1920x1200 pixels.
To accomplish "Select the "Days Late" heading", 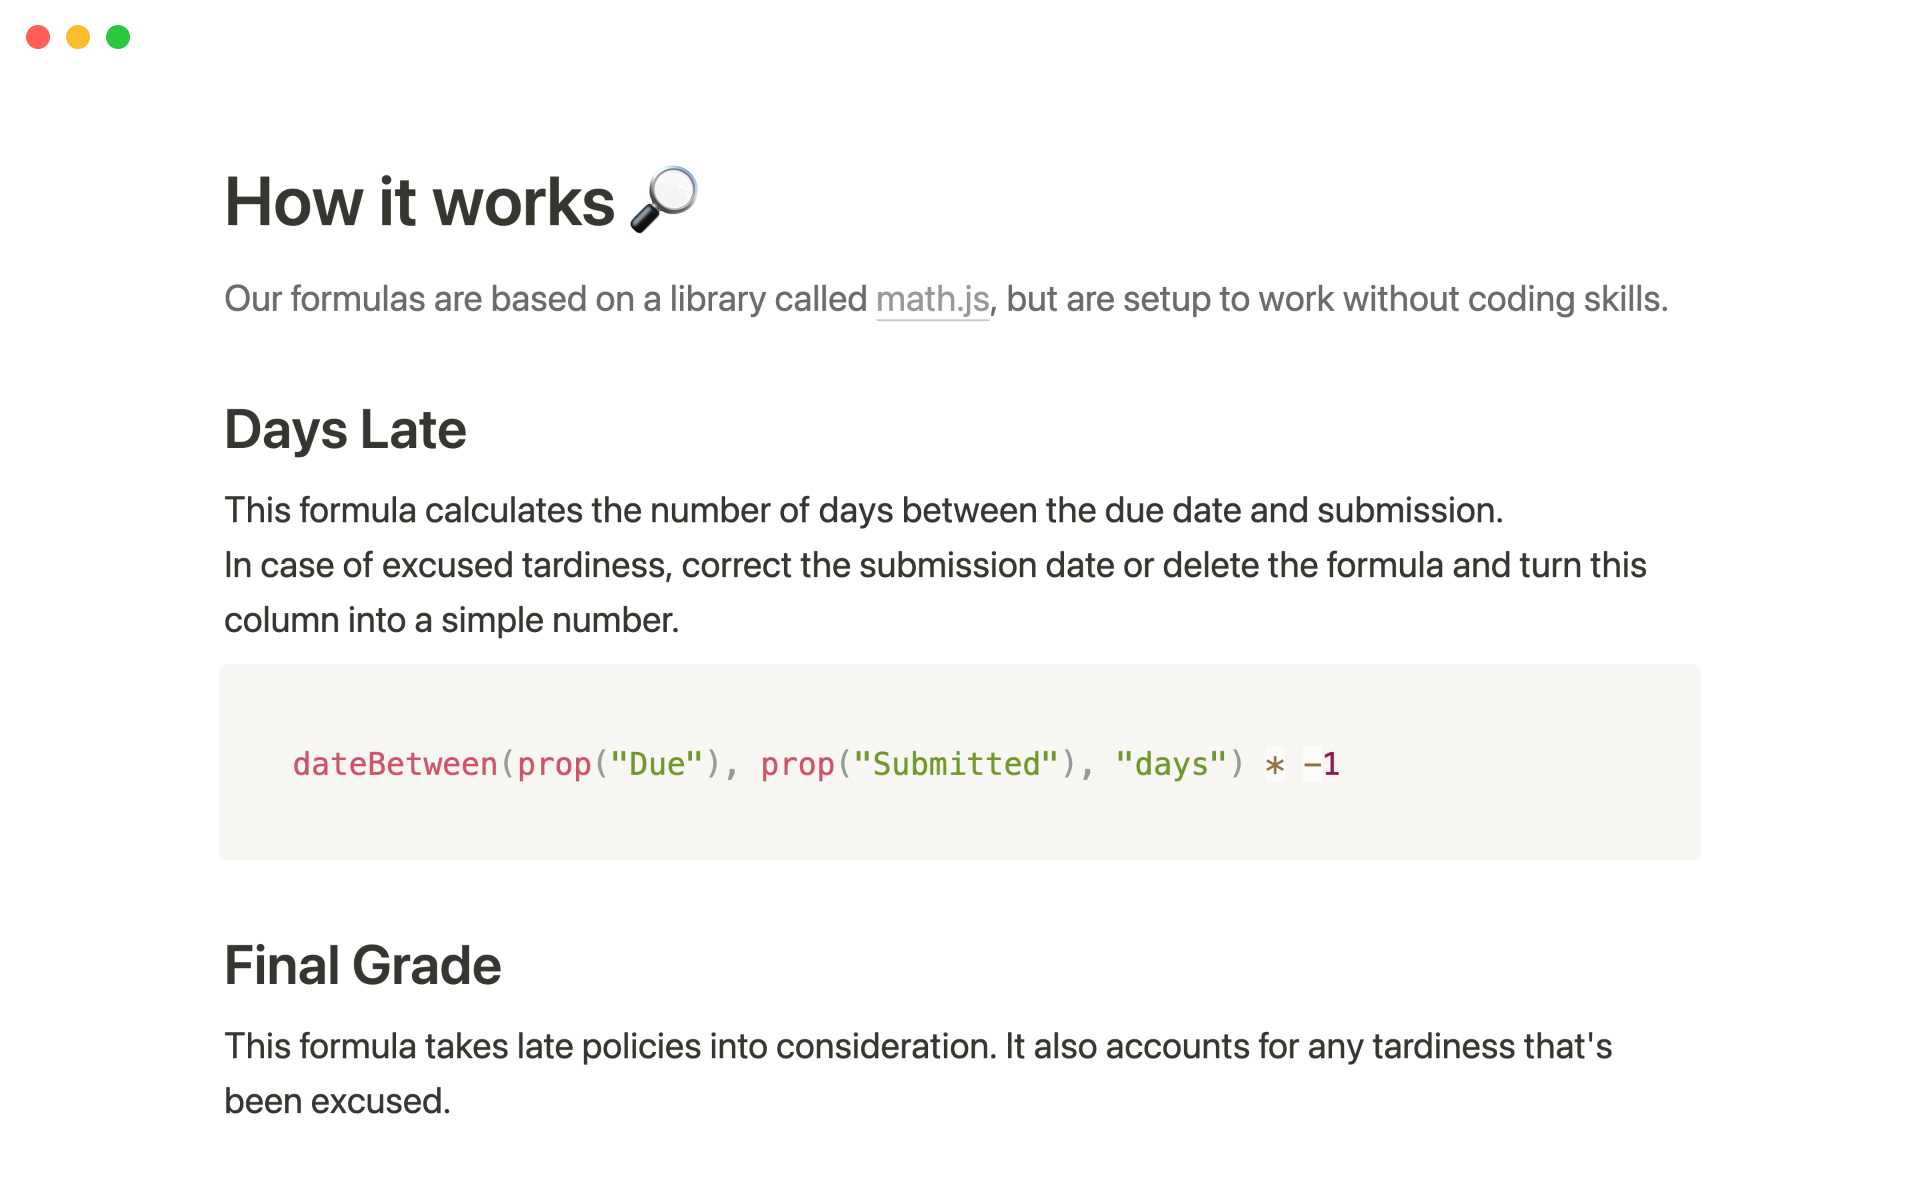I will (x=345, y=430).
